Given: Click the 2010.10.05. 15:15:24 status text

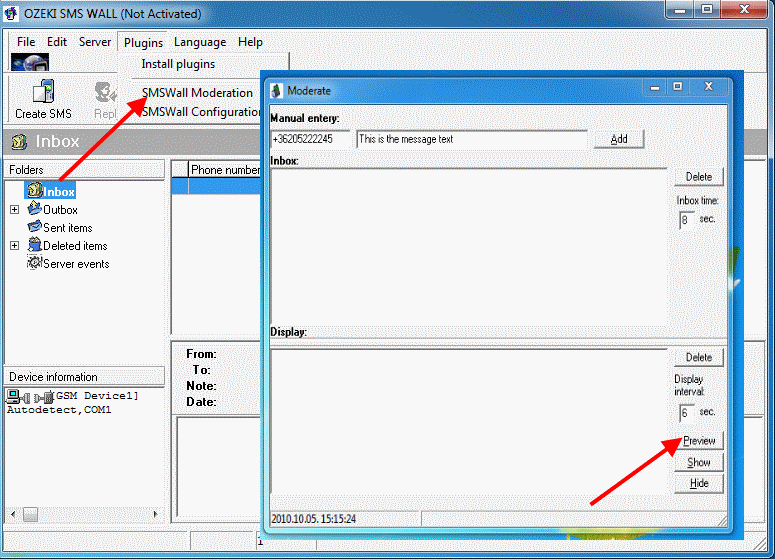Looking at the screenshot, I should point(313,519).
